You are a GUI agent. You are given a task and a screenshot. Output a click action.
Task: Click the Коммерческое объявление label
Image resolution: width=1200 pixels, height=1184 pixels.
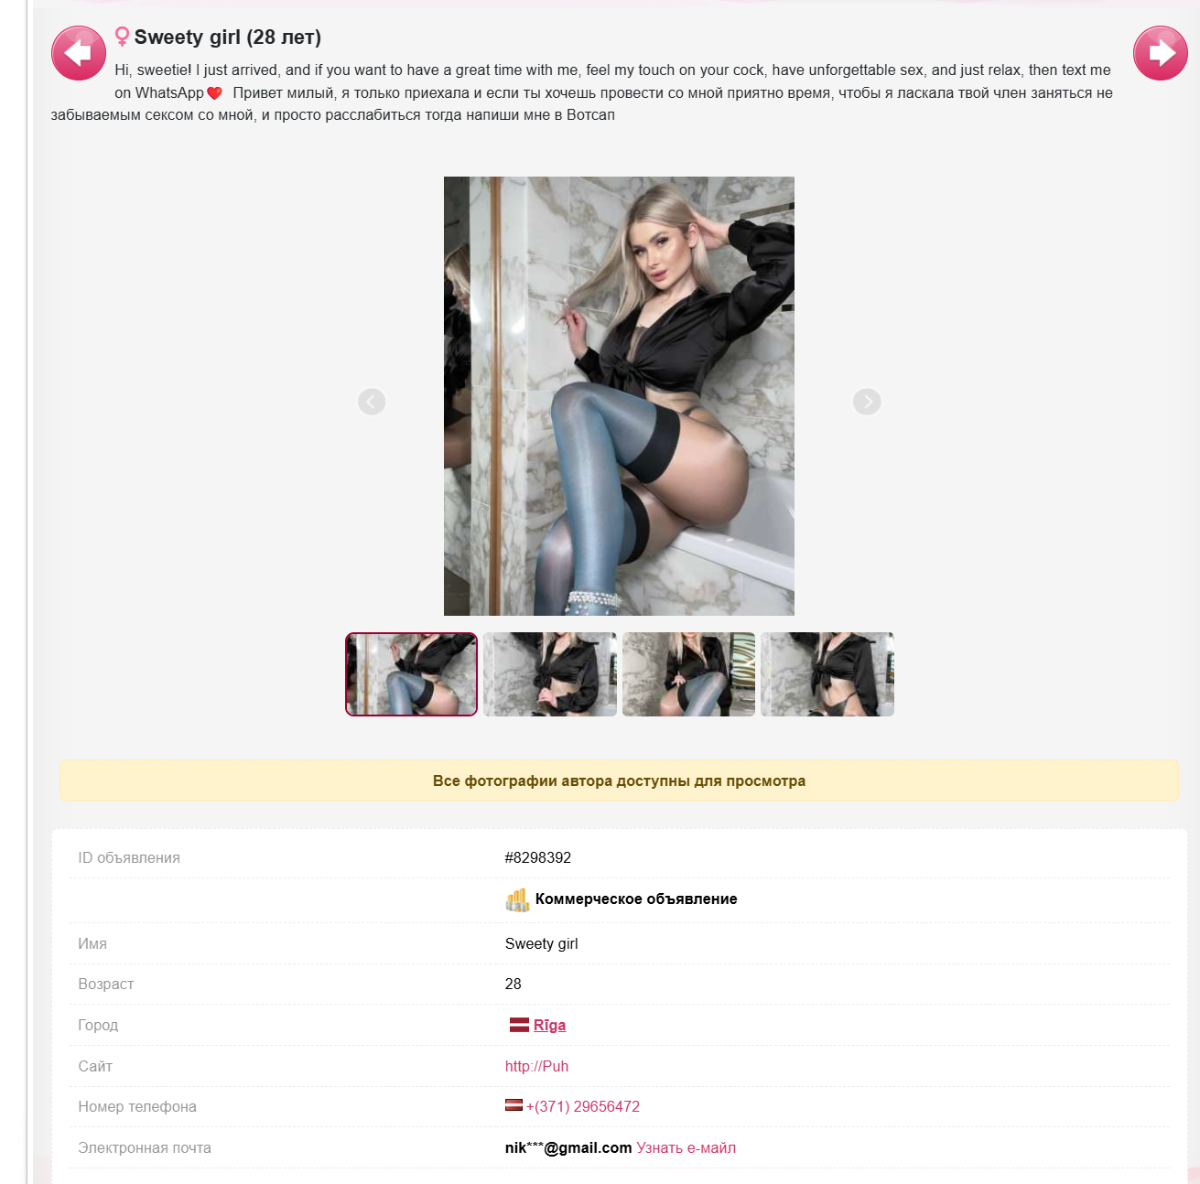point(636,899)
